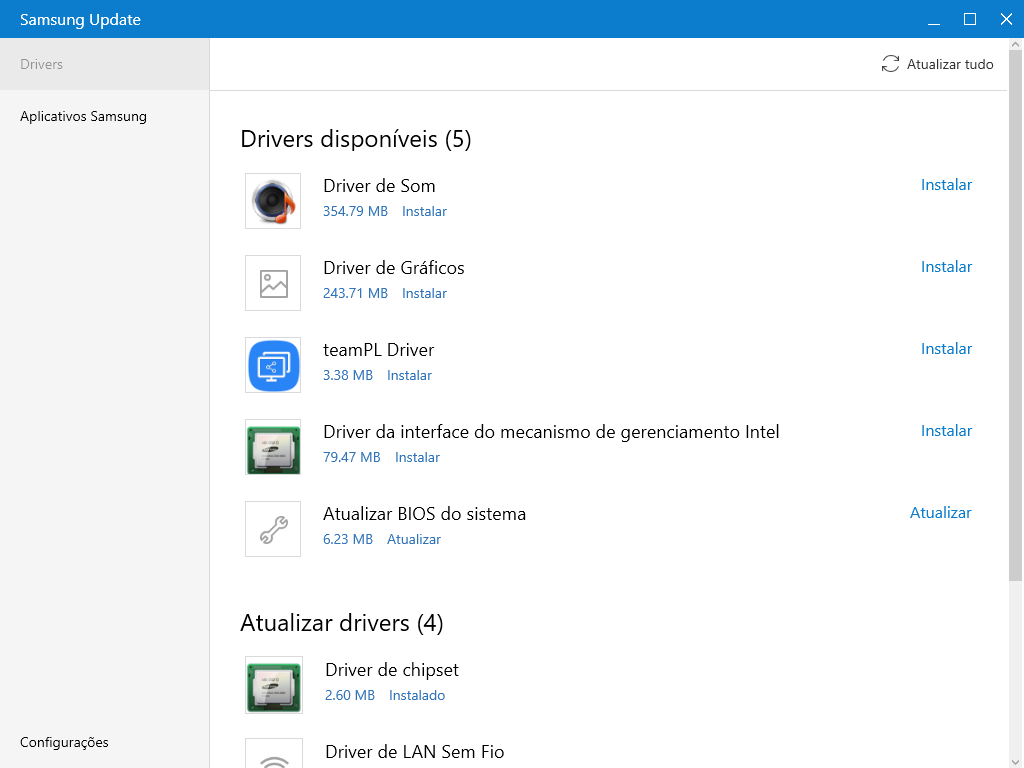The height and width of the screenshot is (768, 1024).
Task: Select the teamPL Driver title
Action: (x=379, y=350)
